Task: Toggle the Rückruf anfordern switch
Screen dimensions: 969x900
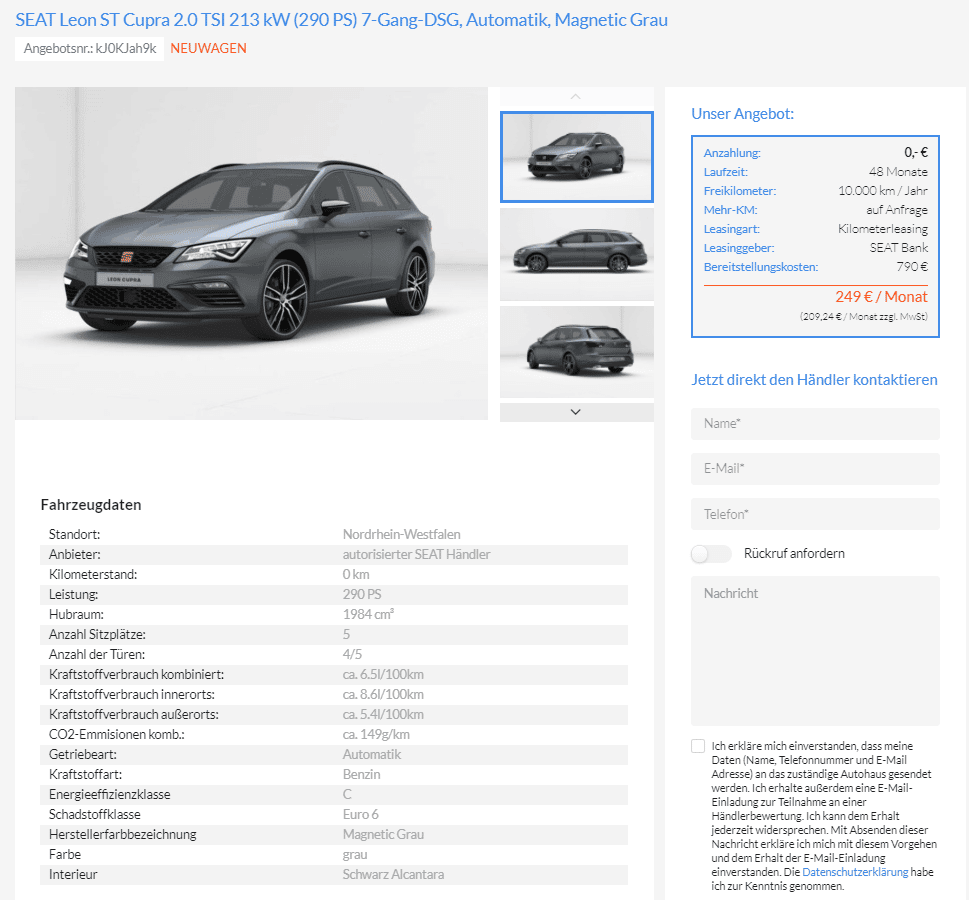Action: coord(711,554)
